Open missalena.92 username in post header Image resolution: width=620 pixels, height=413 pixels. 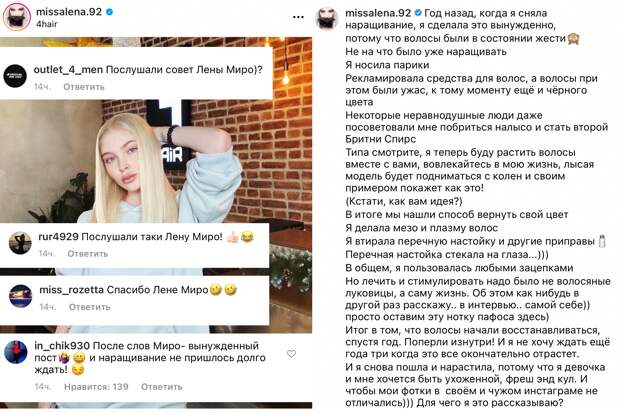pyautogui.click(x=69, y=12)
